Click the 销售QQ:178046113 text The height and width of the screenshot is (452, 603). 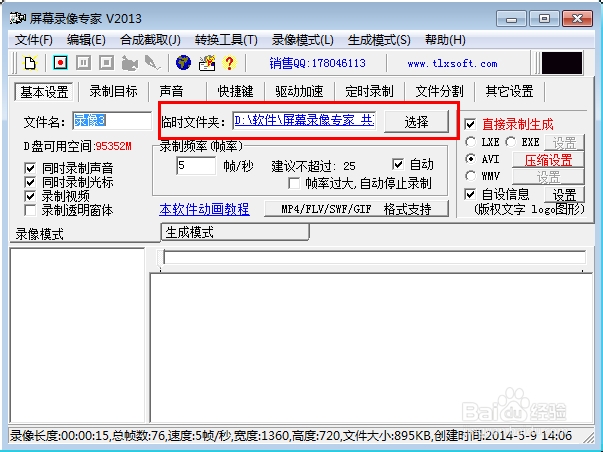(317, 63)
